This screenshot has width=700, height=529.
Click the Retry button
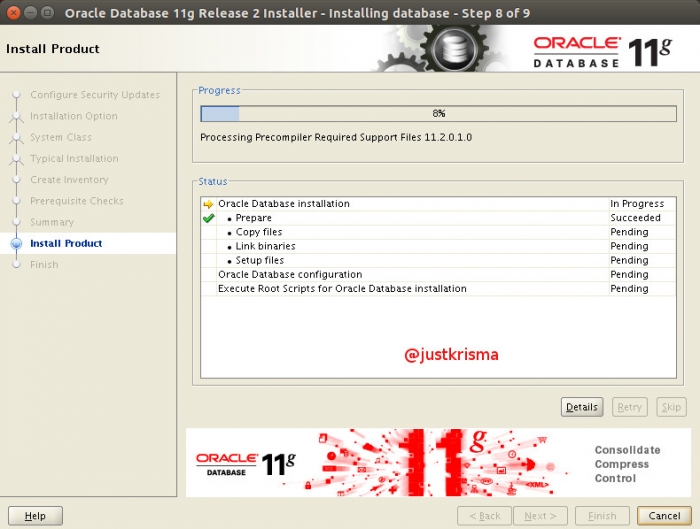[629, 407]
